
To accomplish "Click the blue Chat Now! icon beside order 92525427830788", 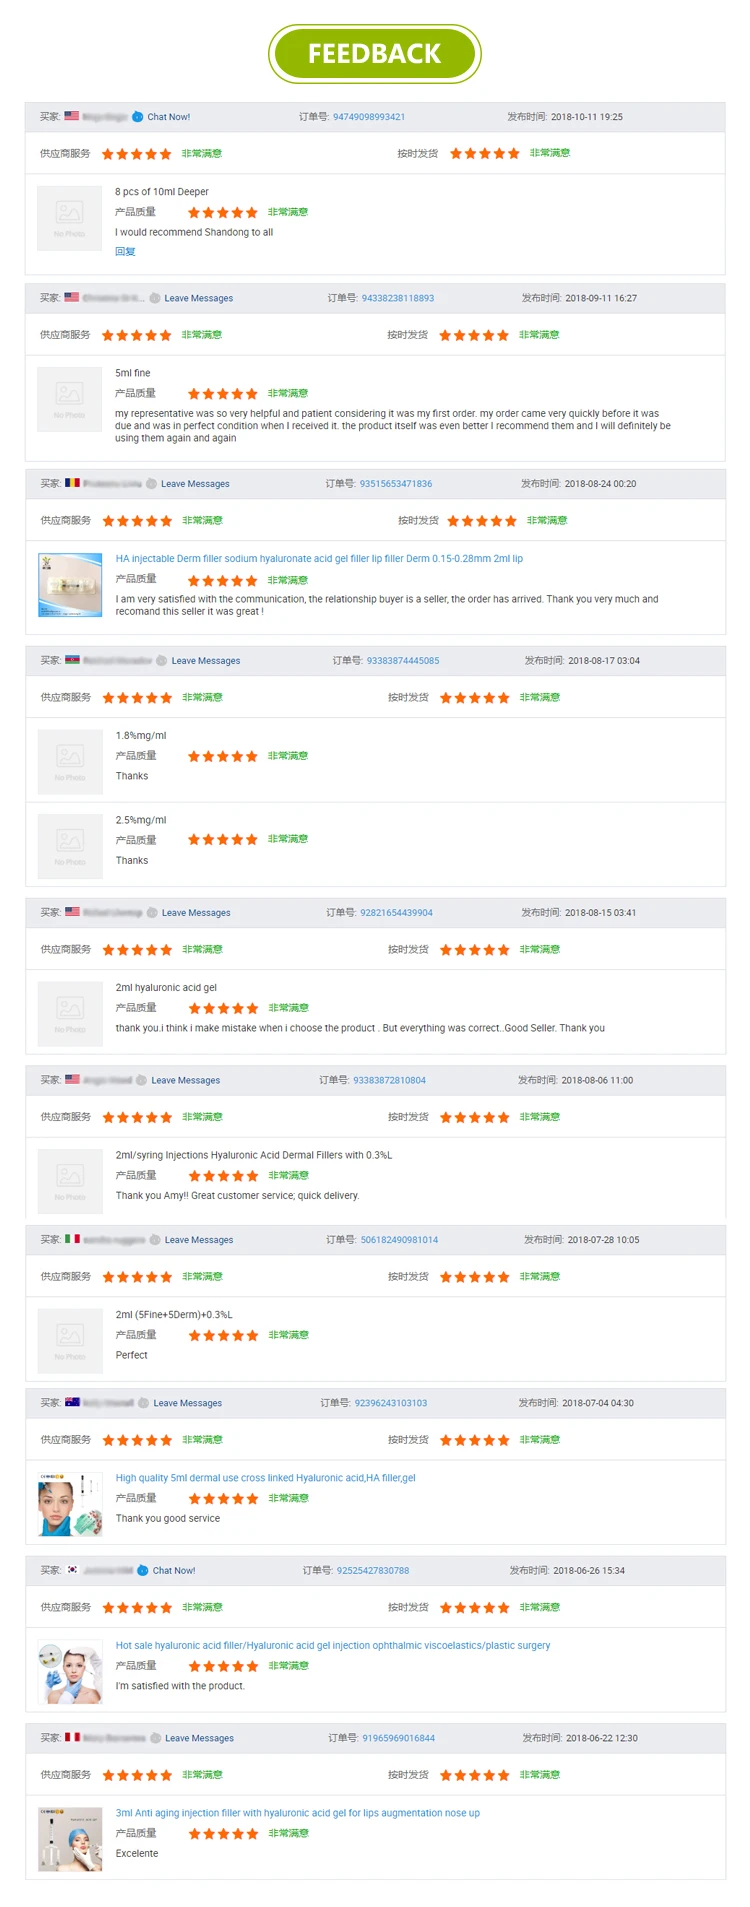I will tap(143, 1570).
